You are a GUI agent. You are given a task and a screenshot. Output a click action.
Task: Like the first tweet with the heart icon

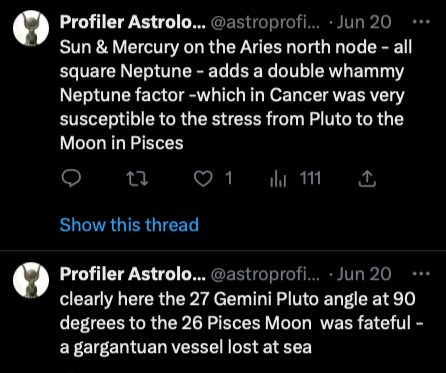203,179
